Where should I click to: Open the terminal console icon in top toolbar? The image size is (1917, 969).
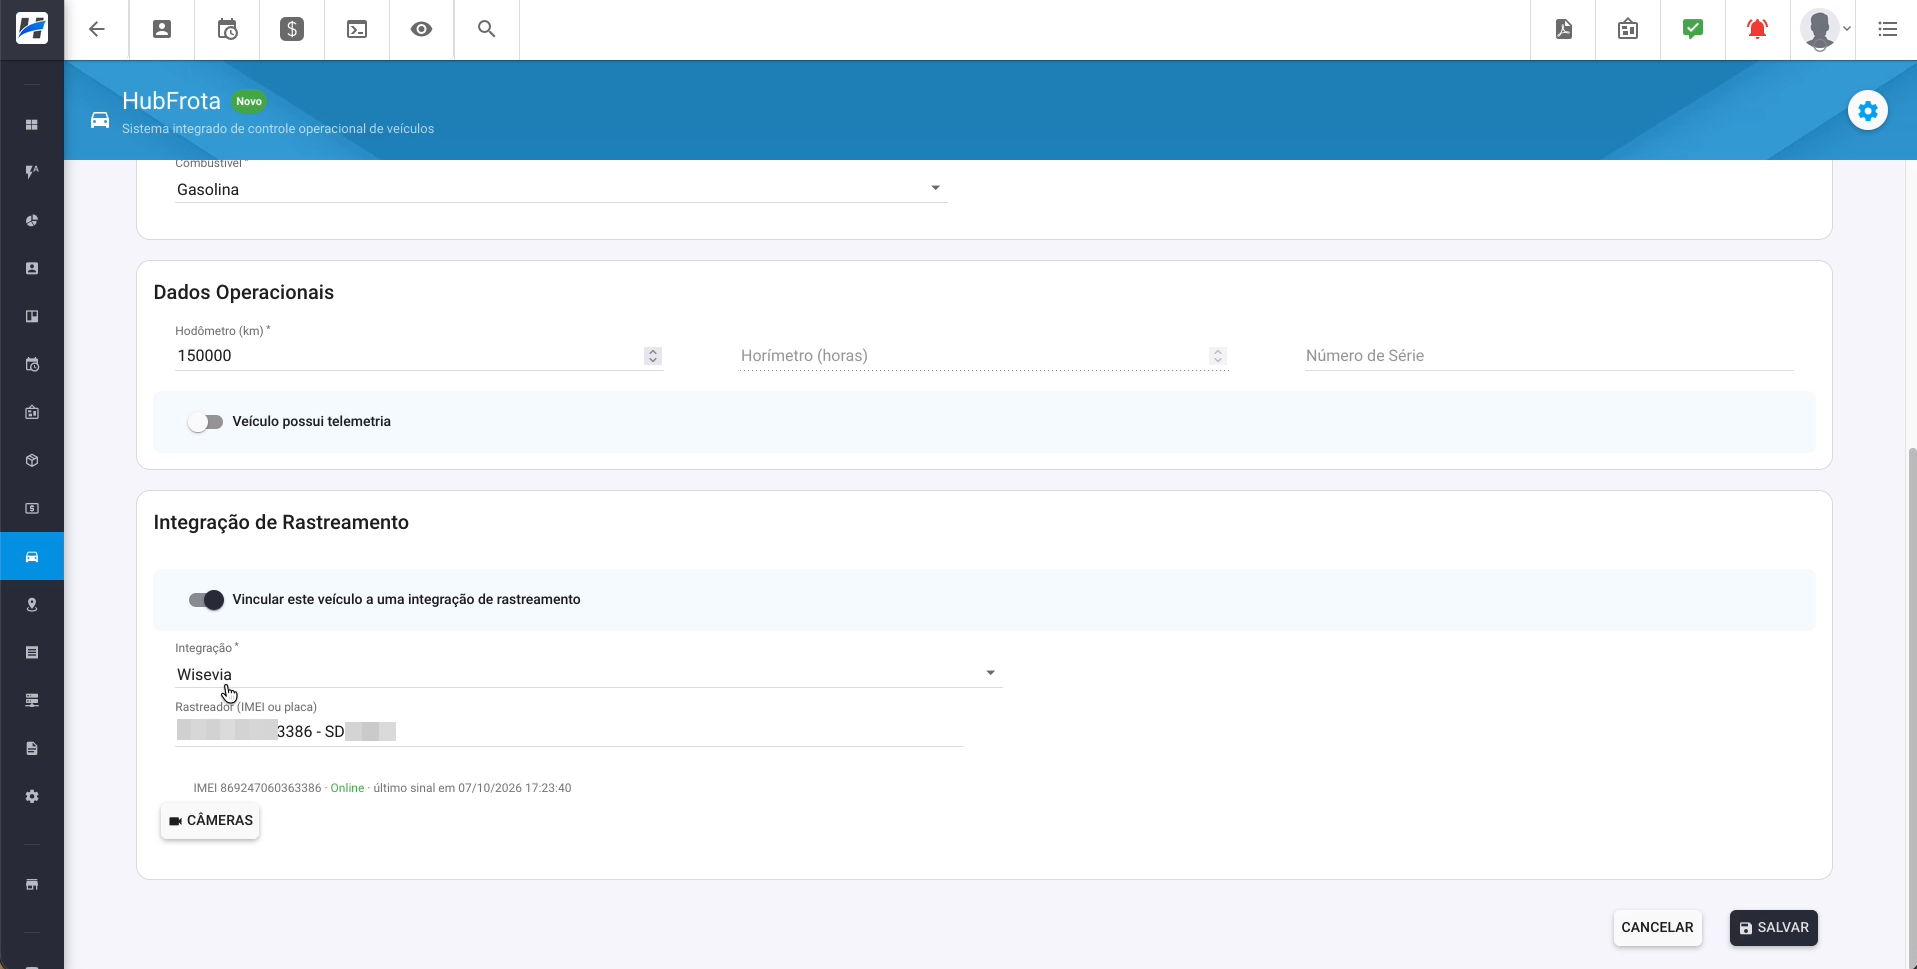(x=357, y=29)
